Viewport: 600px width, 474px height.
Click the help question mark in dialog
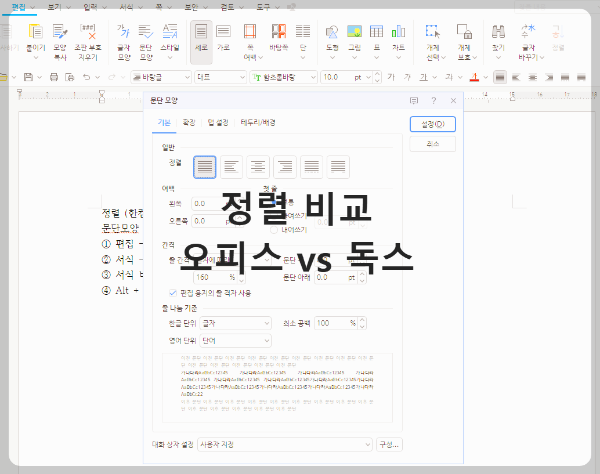[434, 101]
